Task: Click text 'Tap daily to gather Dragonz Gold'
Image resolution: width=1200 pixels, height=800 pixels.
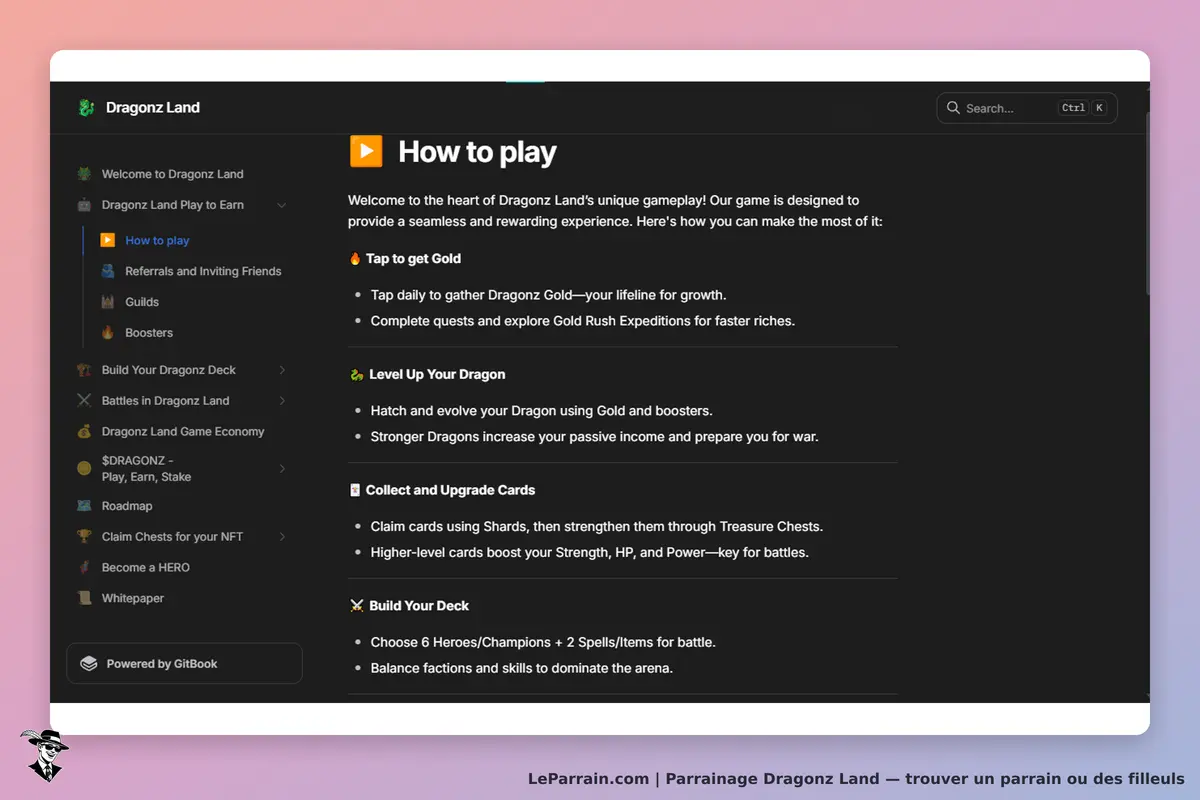Action: pos(478,295)
